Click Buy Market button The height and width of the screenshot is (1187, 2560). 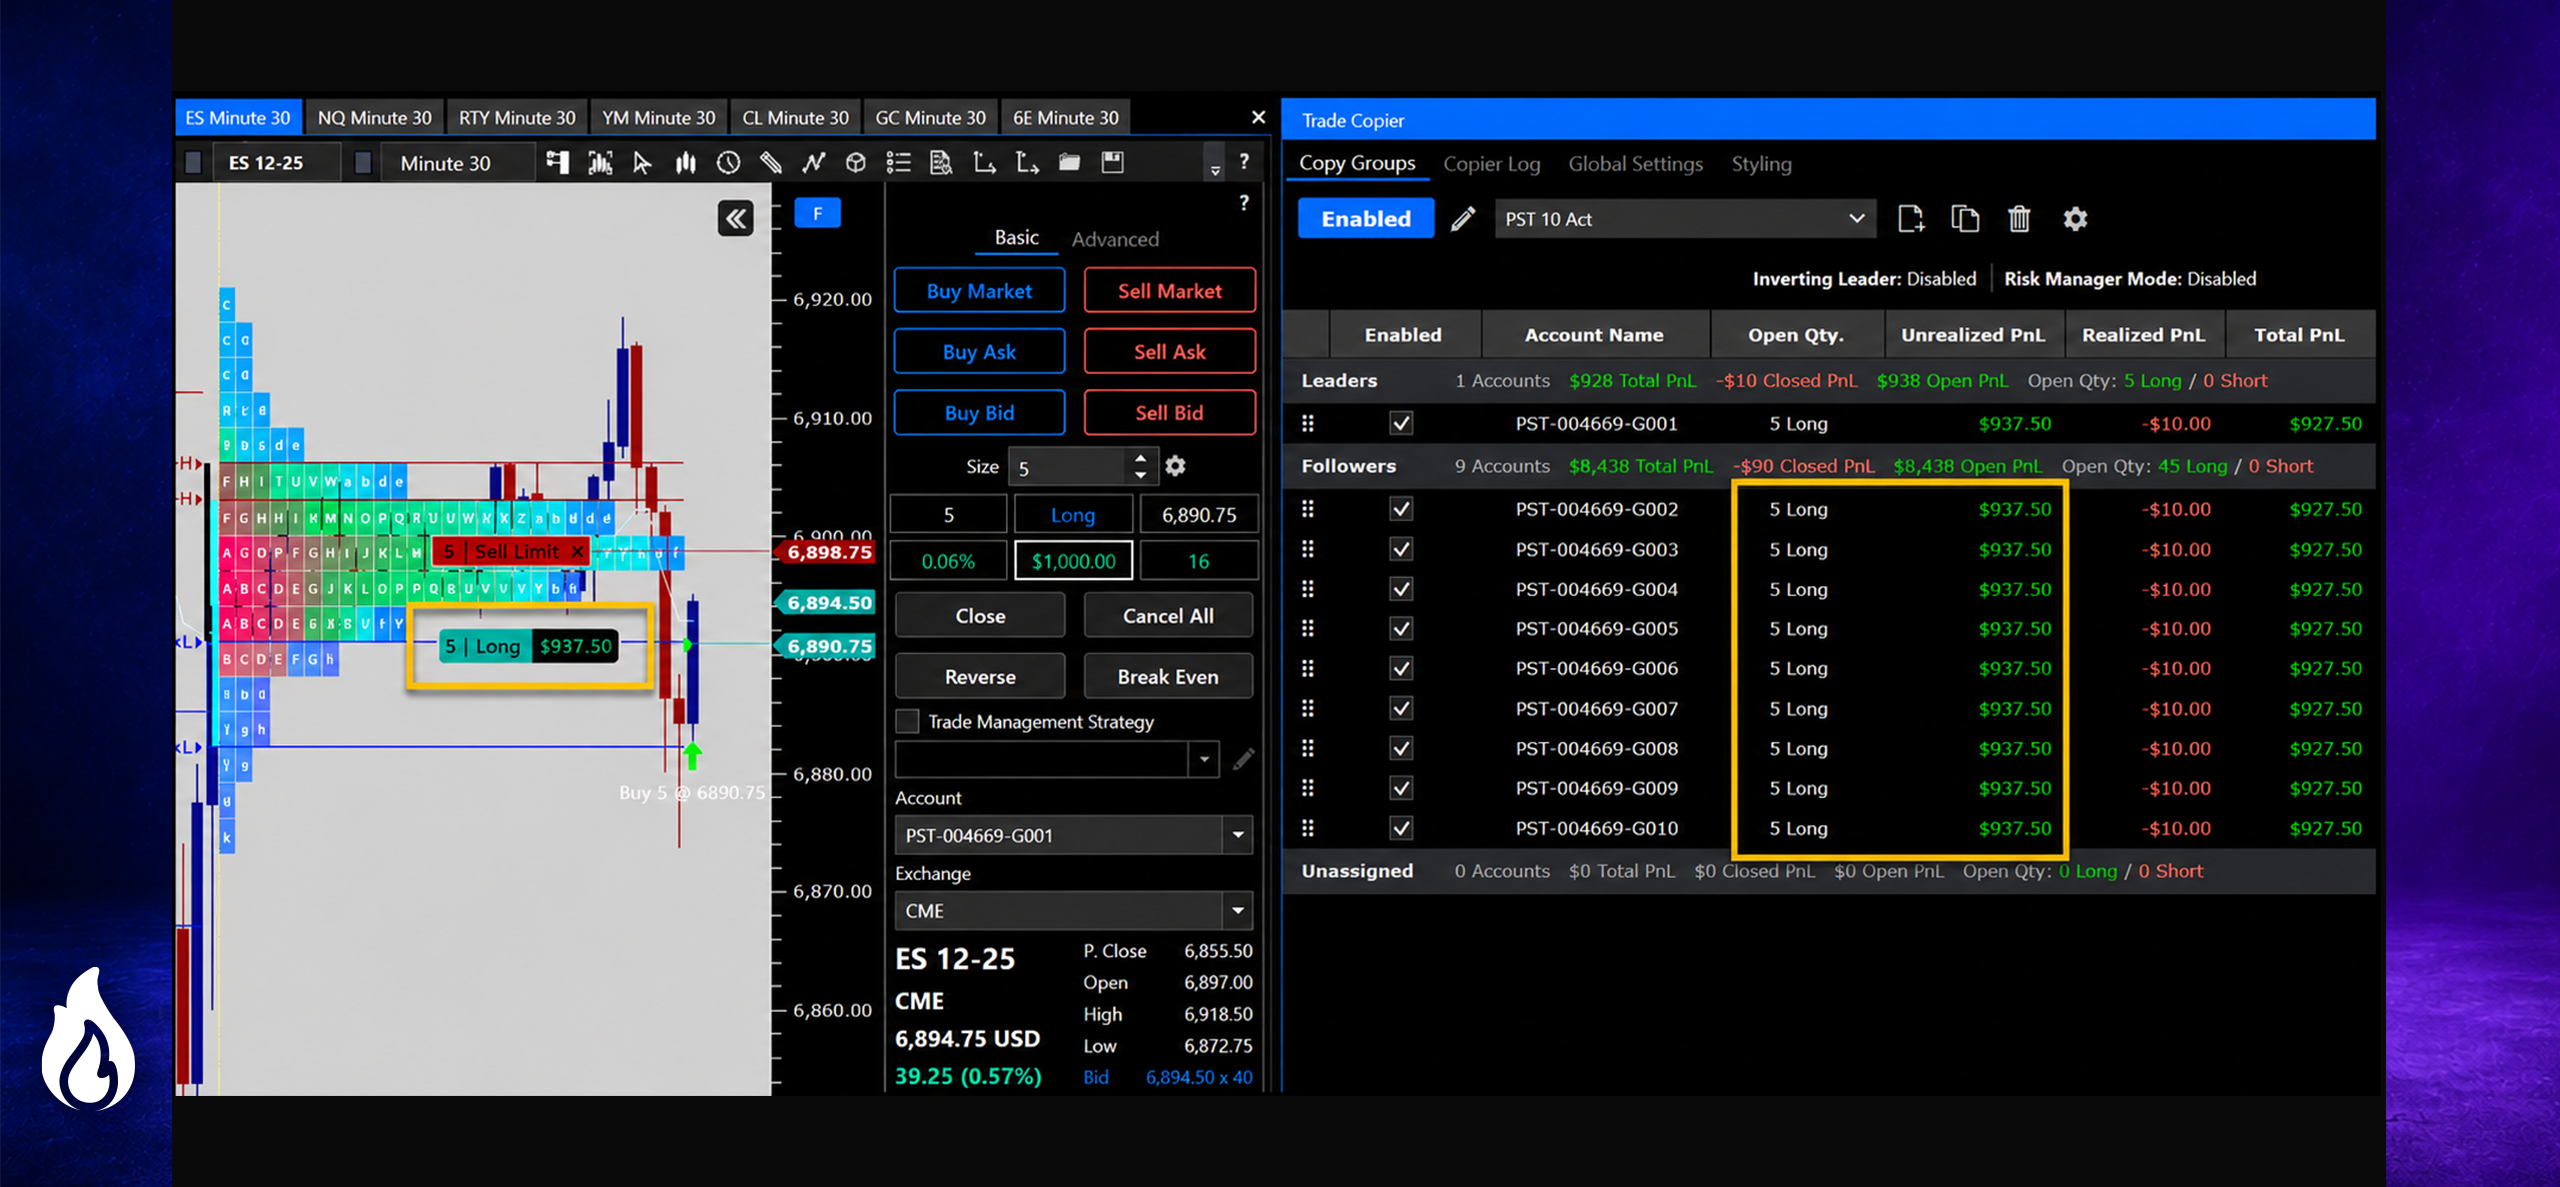click(x=979, y=291)
